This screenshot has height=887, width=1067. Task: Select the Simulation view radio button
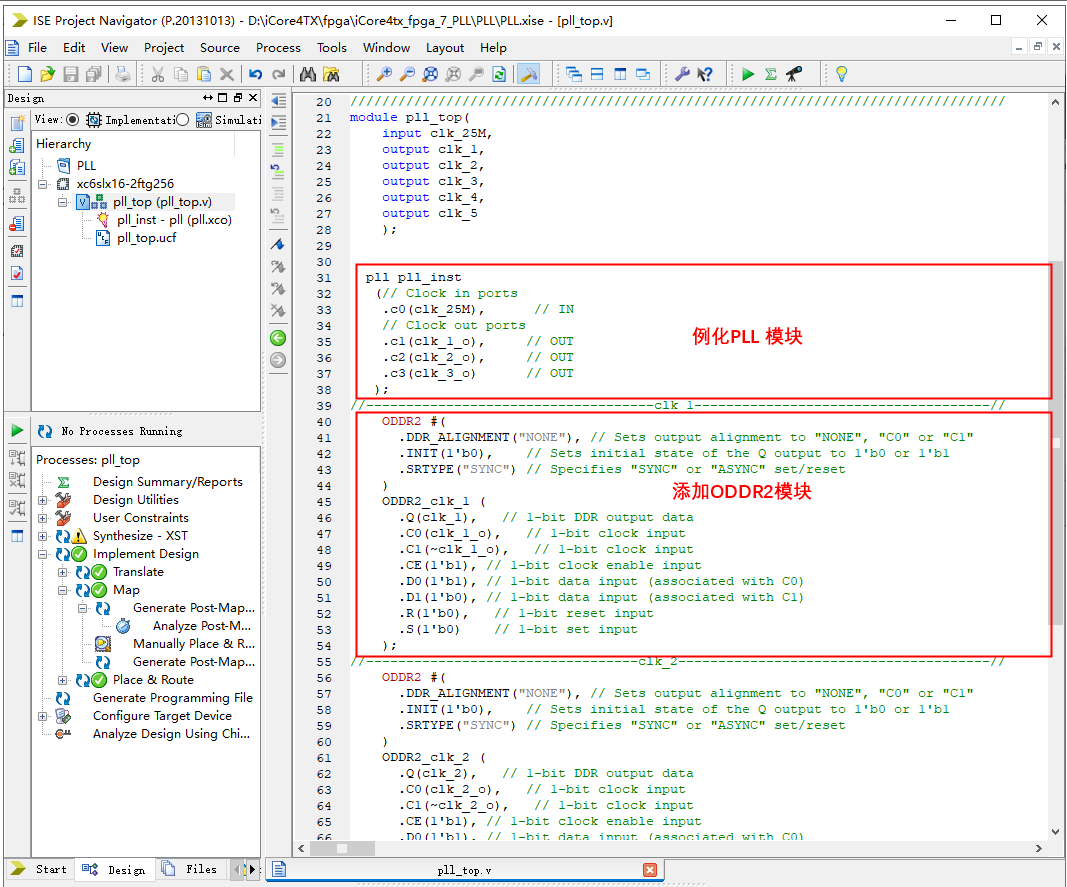[x=182, y=120]
